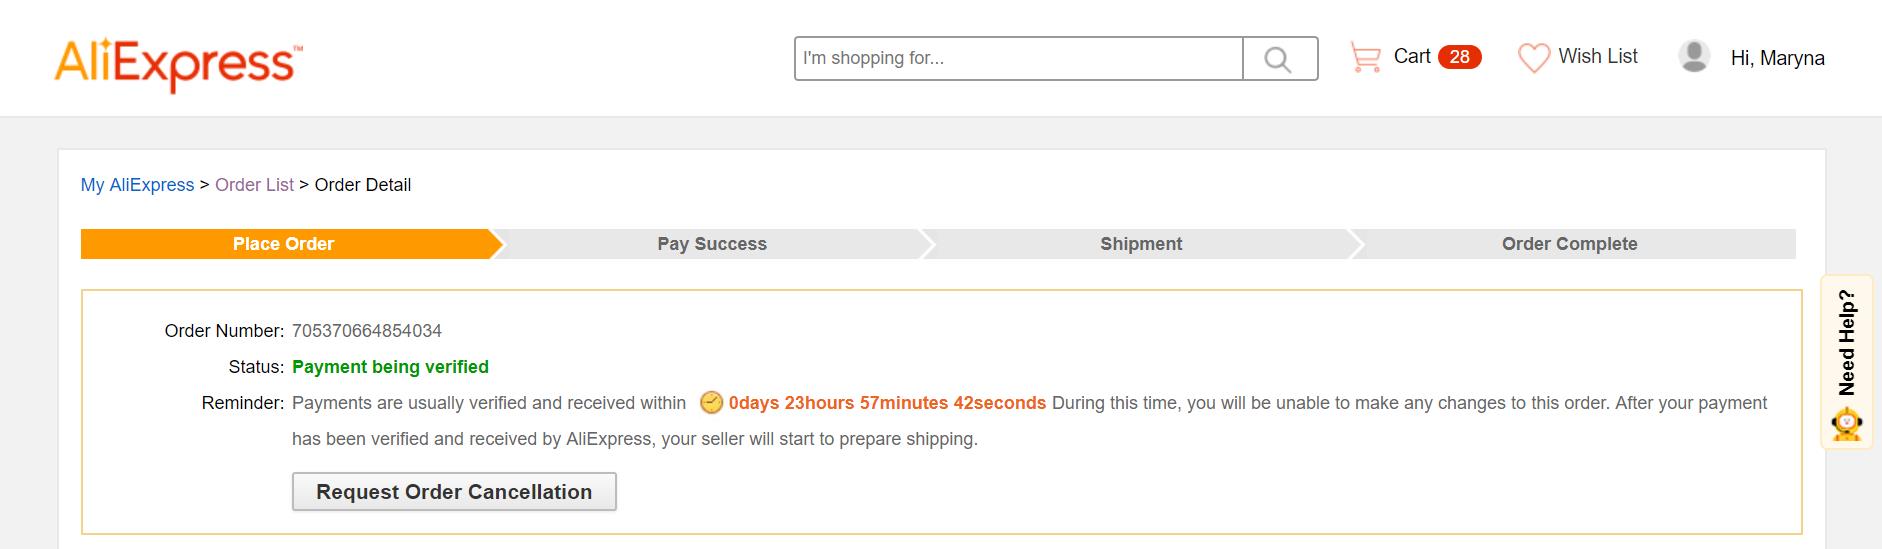Click the search magnifier icon
This screenshot has height=549, width=1882.
coord(1278,59)
